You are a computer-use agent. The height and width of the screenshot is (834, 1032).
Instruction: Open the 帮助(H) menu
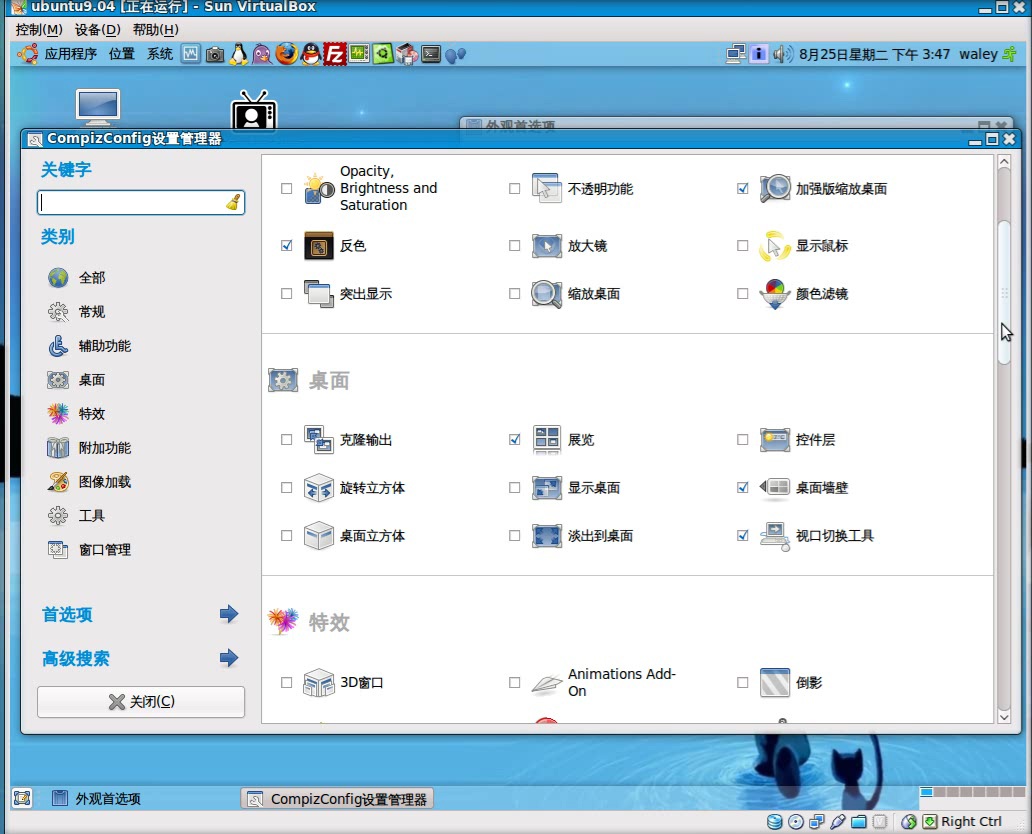click(x=155, y=30)
